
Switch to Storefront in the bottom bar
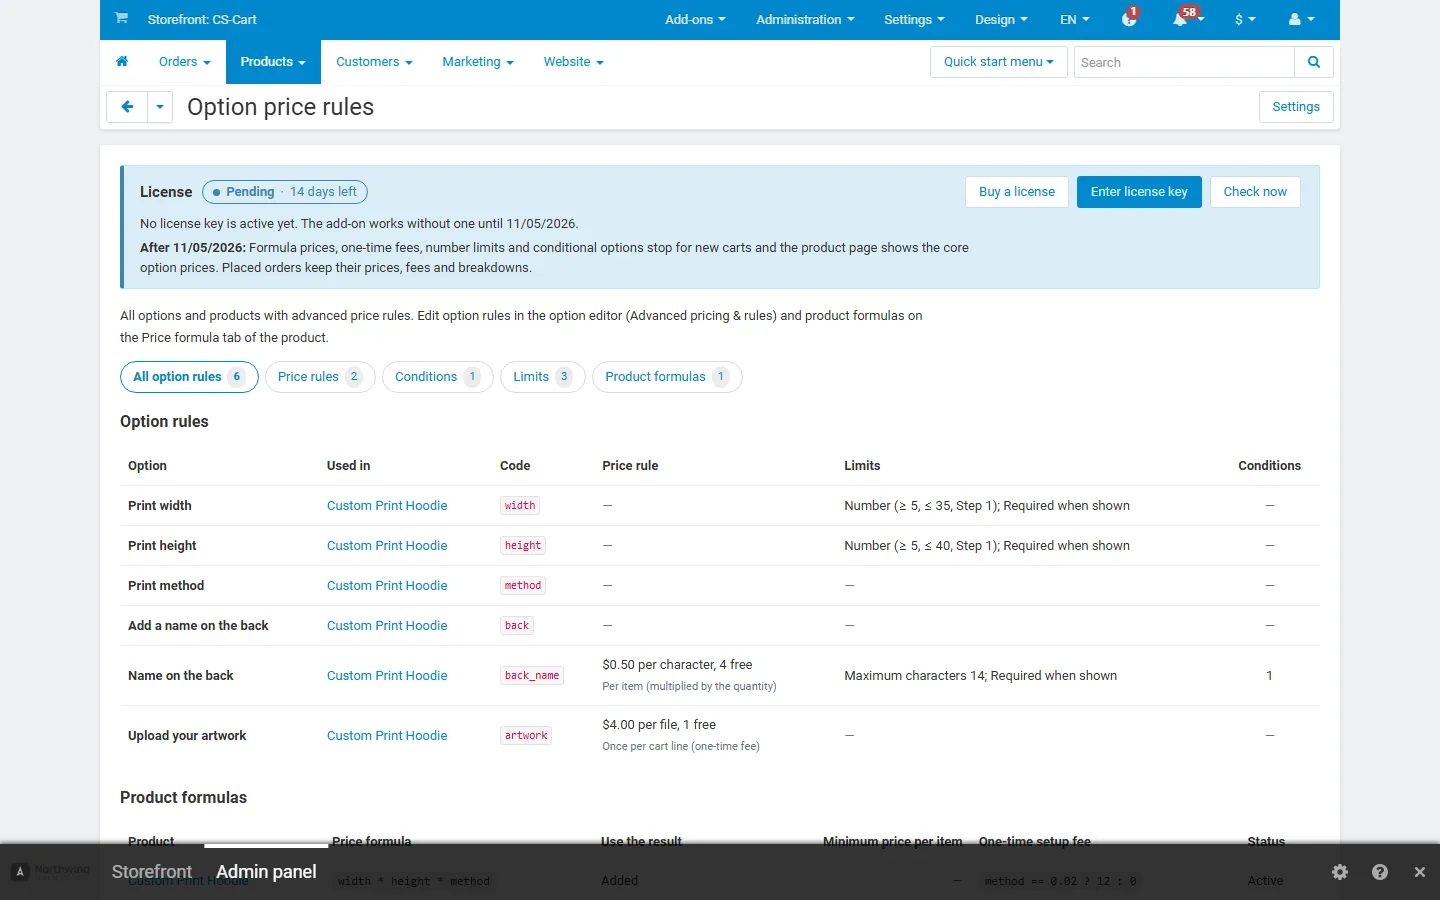(x=152, y=872)
